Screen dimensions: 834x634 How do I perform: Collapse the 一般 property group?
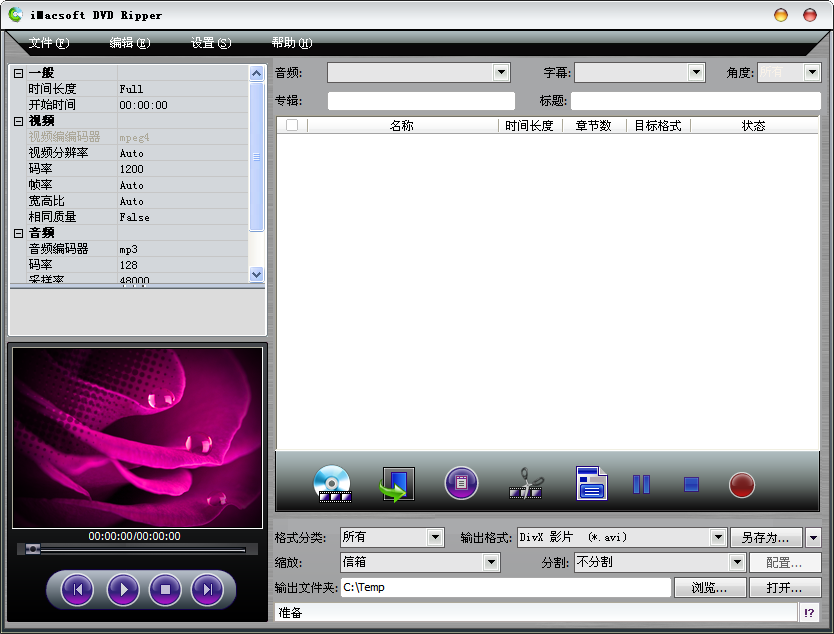tap(18, 73)
